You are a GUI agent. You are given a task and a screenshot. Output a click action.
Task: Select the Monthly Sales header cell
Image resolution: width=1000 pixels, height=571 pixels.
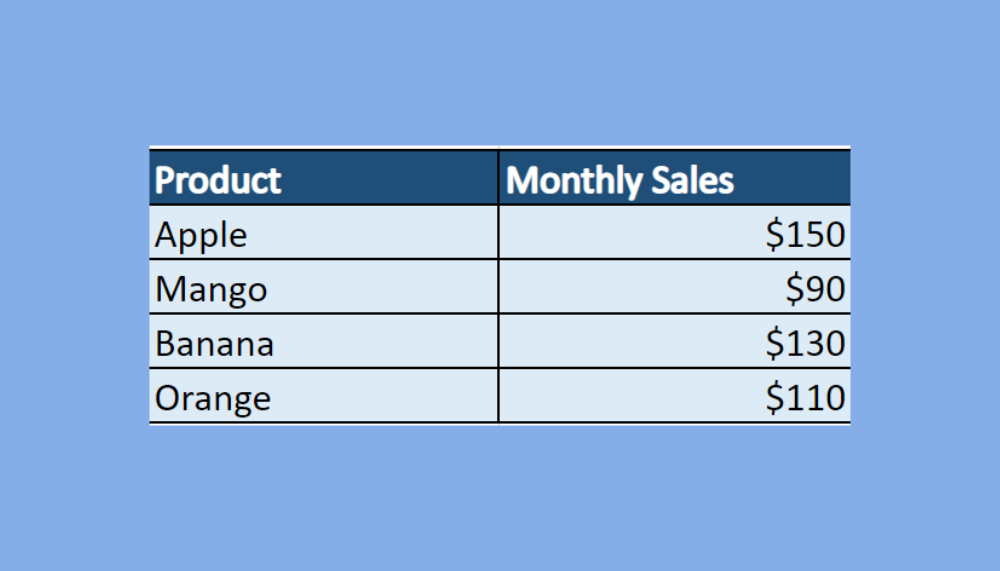pyautogui.click(x=620, y=181)
